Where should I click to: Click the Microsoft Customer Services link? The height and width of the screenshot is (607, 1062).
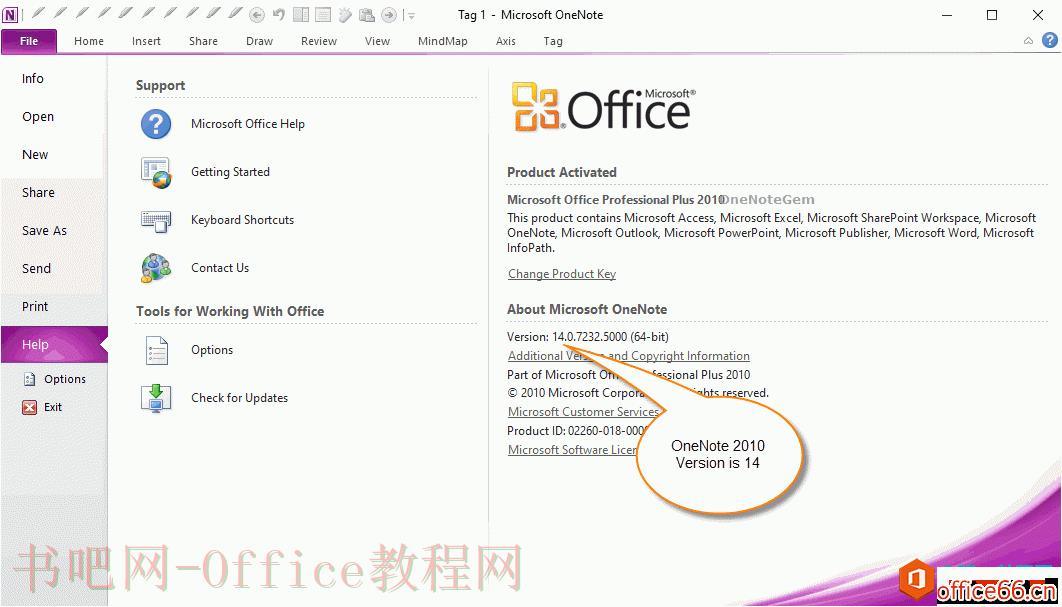tap(583, 412)
